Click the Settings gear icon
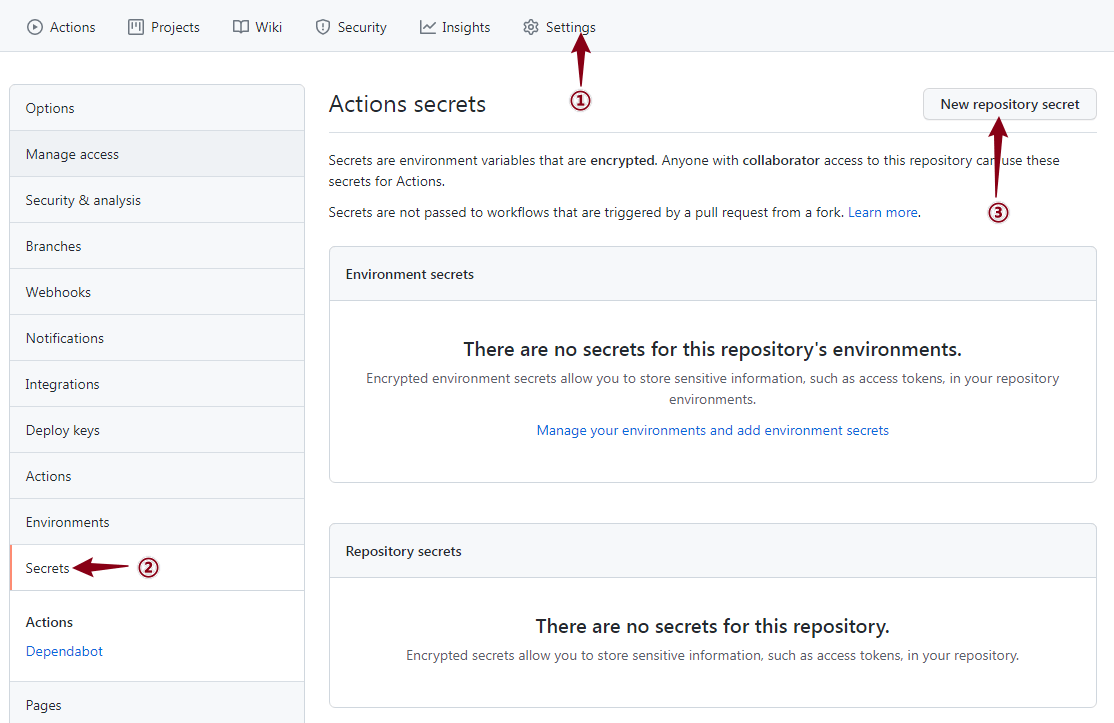Image resolution: width=1114 pixels, height=723 pixels. [x=531, y=27]
